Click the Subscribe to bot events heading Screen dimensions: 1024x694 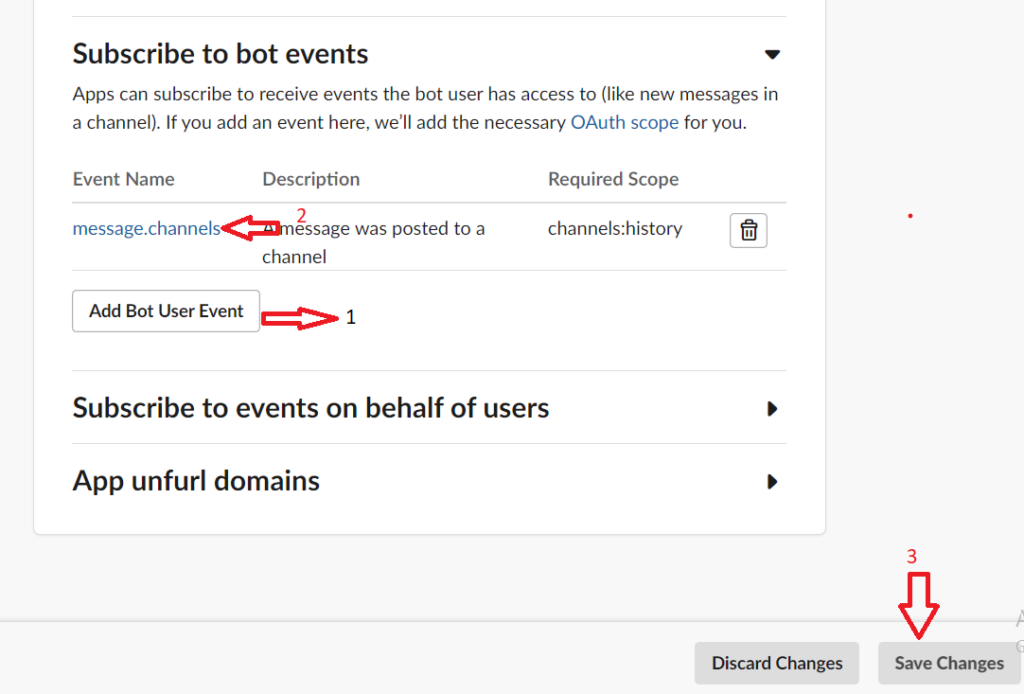point(221,54)
